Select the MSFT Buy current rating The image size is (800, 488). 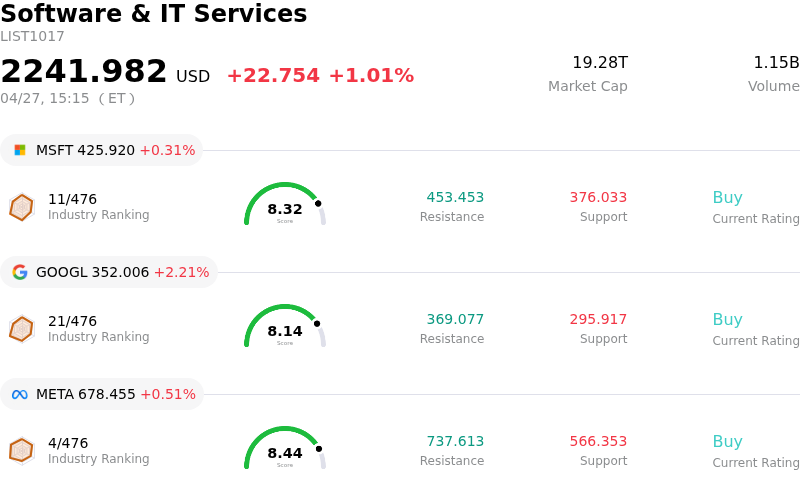tap(727, 198)
